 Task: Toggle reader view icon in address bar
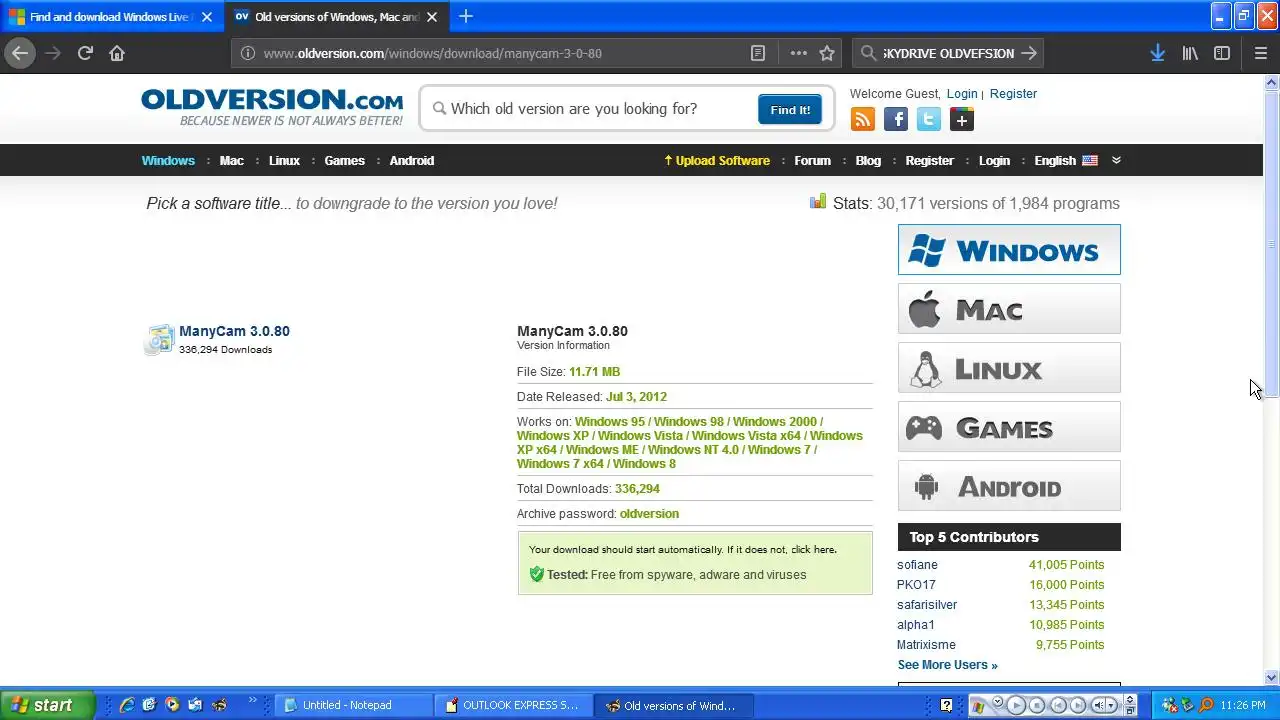pos(758,53)
